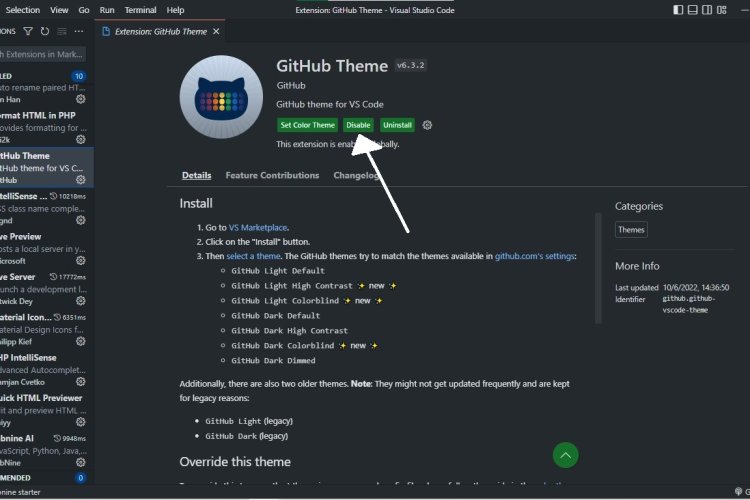
Task: Select Tabnine AI extension in list
Action: point(45,450)
